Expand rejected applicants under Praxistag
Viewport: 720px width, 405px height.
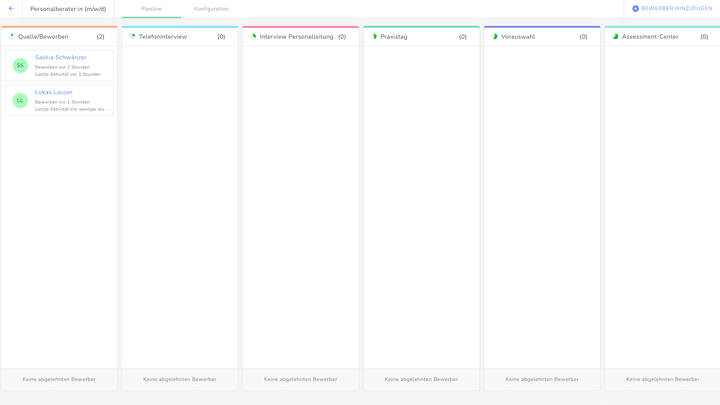(x=421, y=379)
